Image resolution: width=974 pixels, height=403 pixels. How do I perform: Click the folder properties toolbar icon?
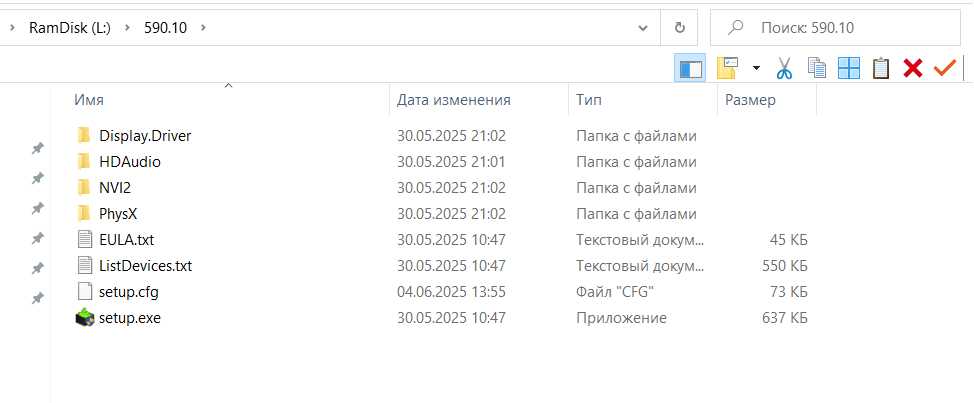[x=727, y=68]
